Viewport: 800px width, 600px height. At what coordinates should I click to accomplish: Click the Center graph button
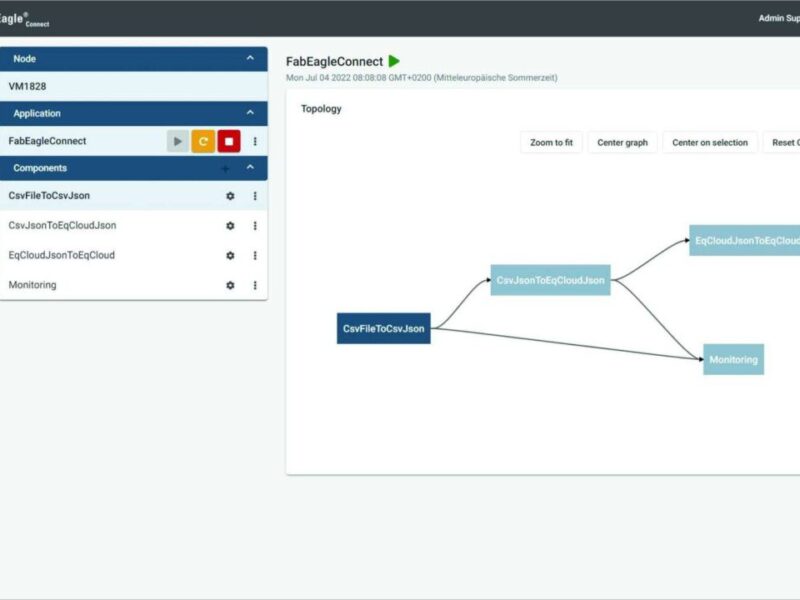tap(621, 142)
